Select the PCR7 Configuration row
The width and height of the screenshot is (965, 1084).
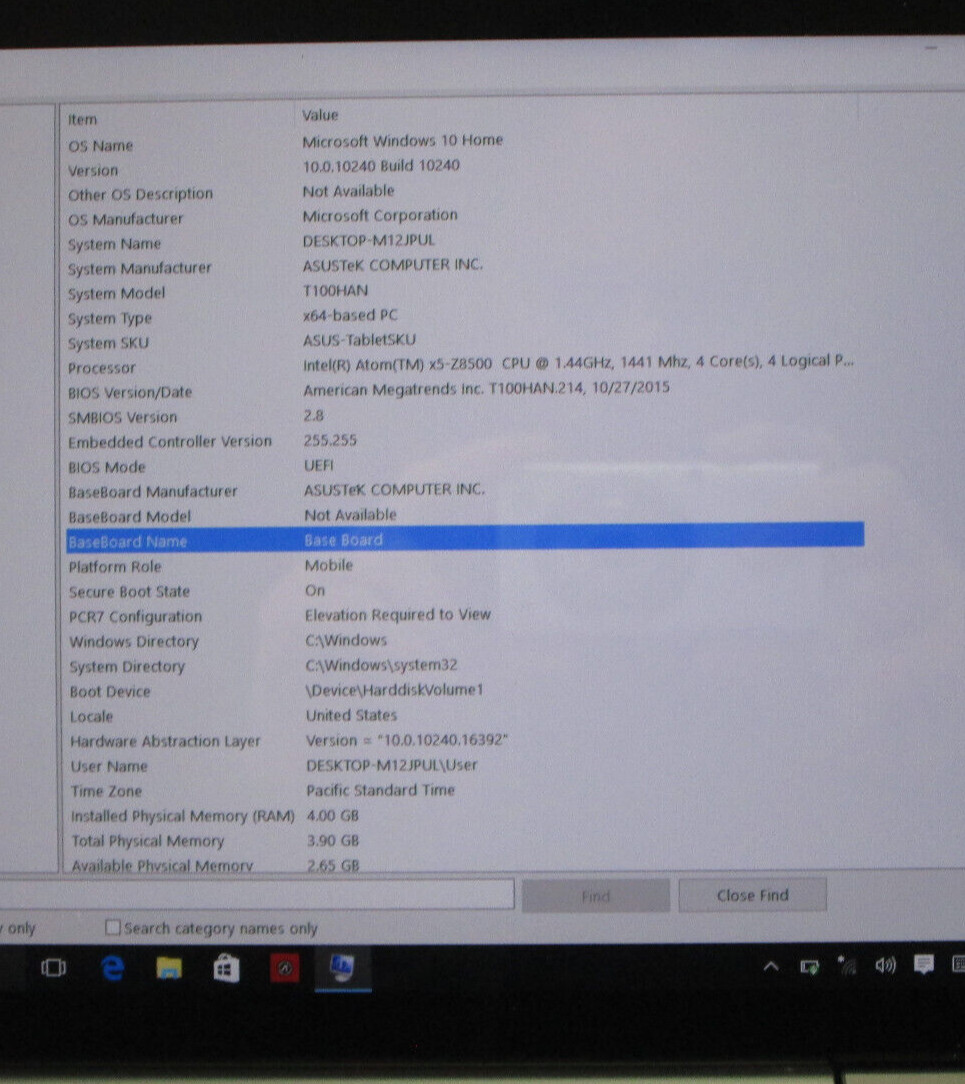pyautogui.click(x=463, y=616)
